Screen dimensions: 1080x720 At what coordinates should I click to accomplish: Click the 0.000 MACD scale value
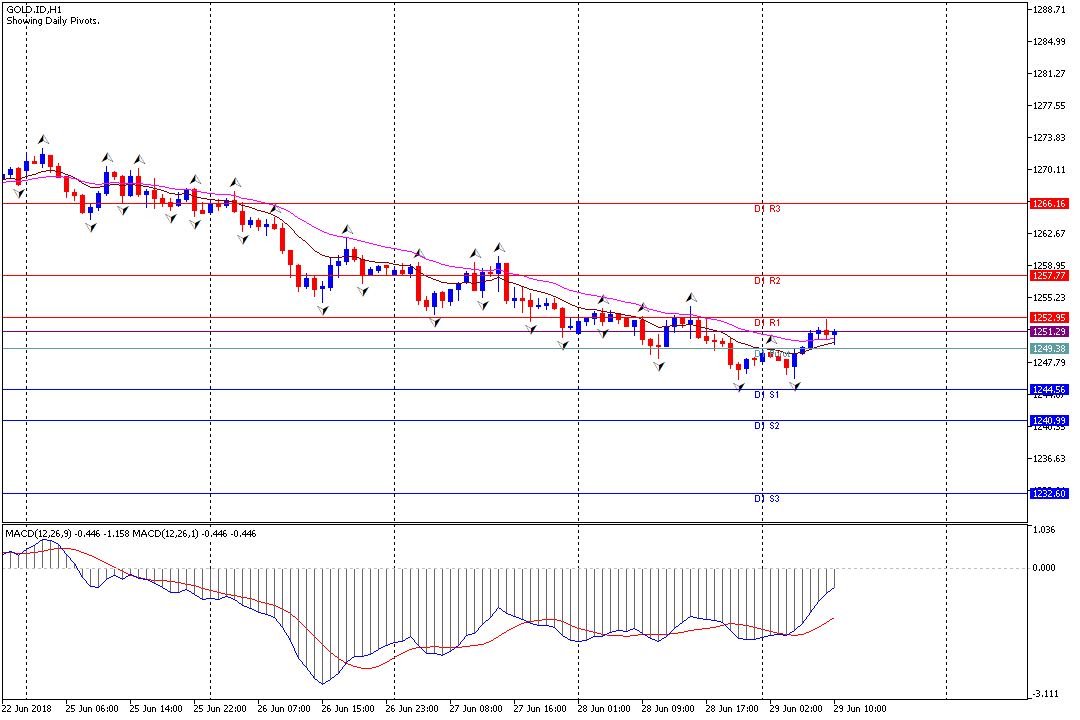pyautogui.click(x=1044, y=568)
